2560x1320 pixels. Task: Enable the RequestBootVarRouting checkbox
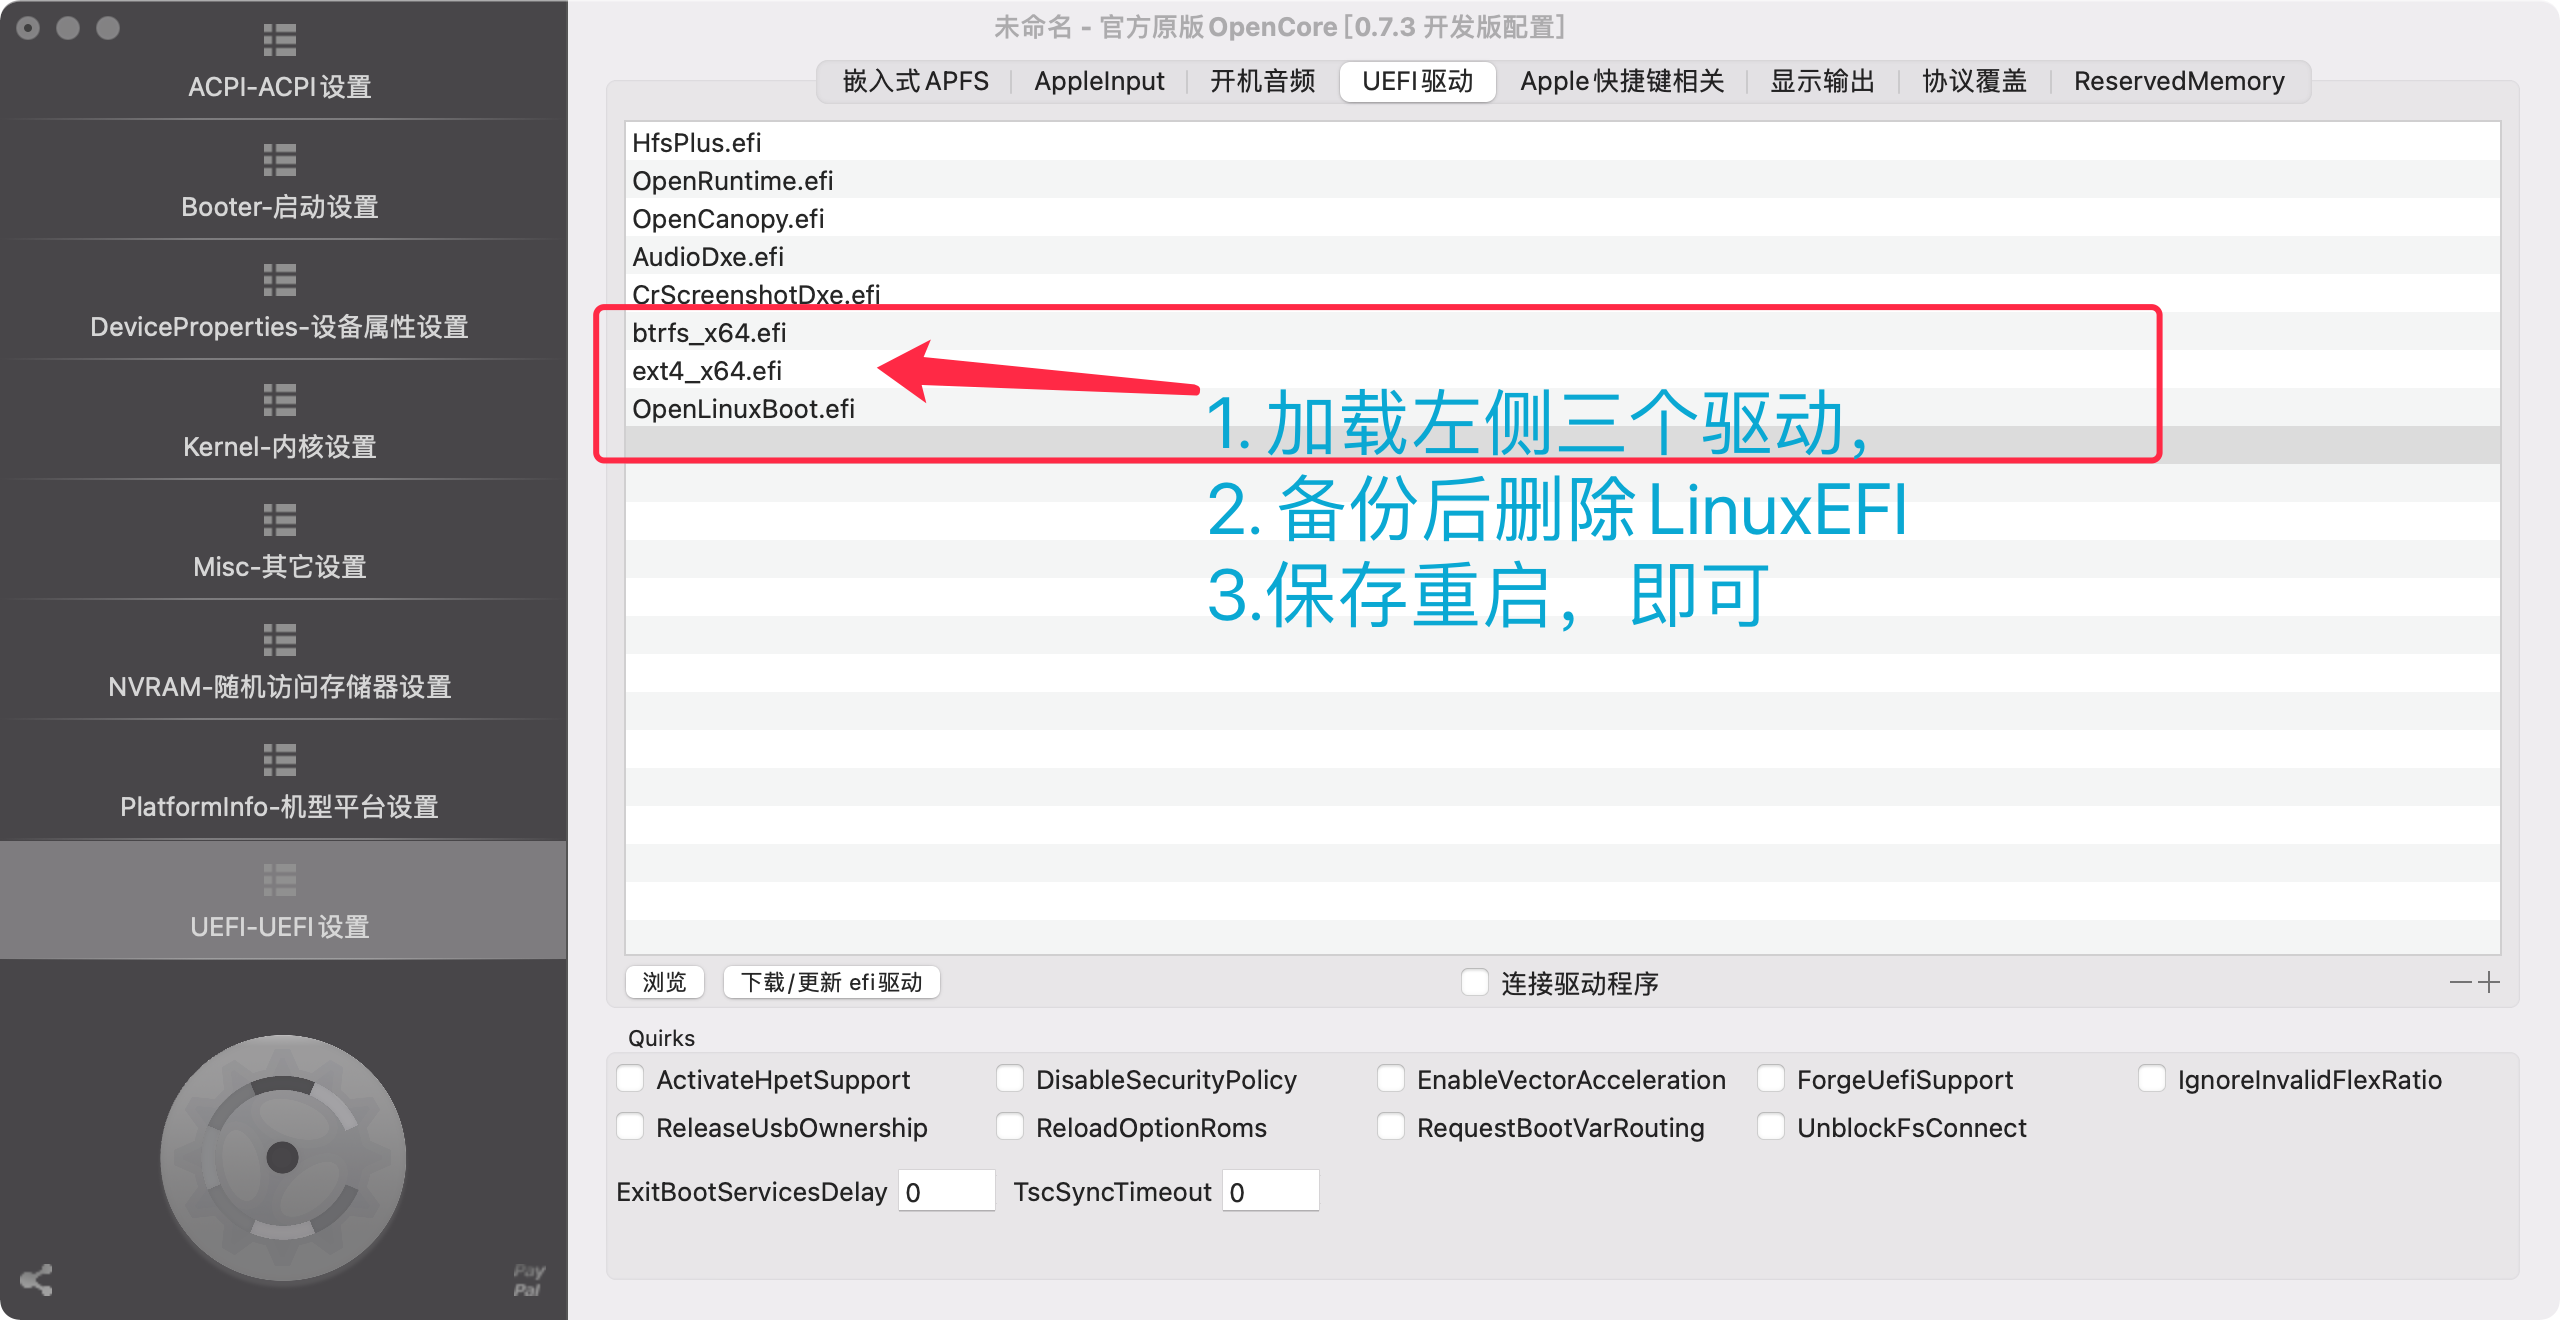click(x=1391, y=1127)
